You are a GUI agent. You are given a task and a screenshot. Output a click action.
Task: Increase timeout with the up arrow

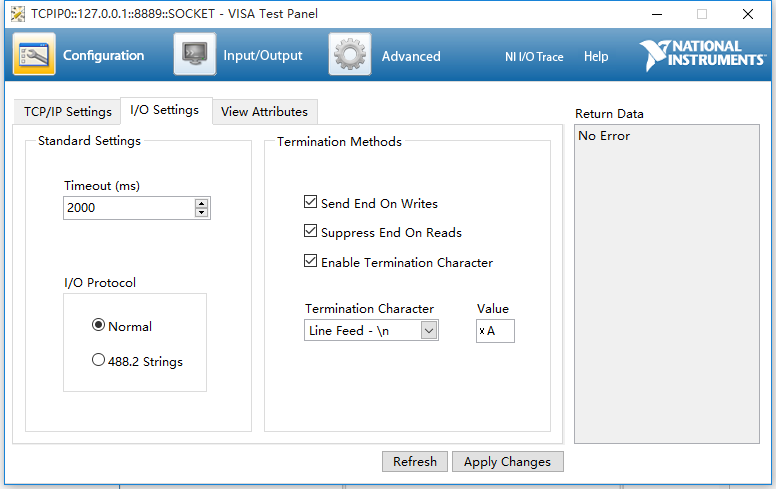click(x=202, y=203)
